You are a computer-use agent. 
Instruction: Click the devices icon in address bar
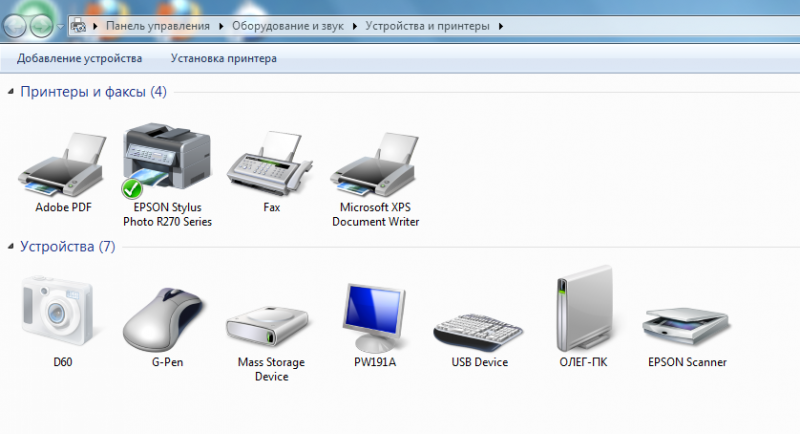tap(78, 25)
